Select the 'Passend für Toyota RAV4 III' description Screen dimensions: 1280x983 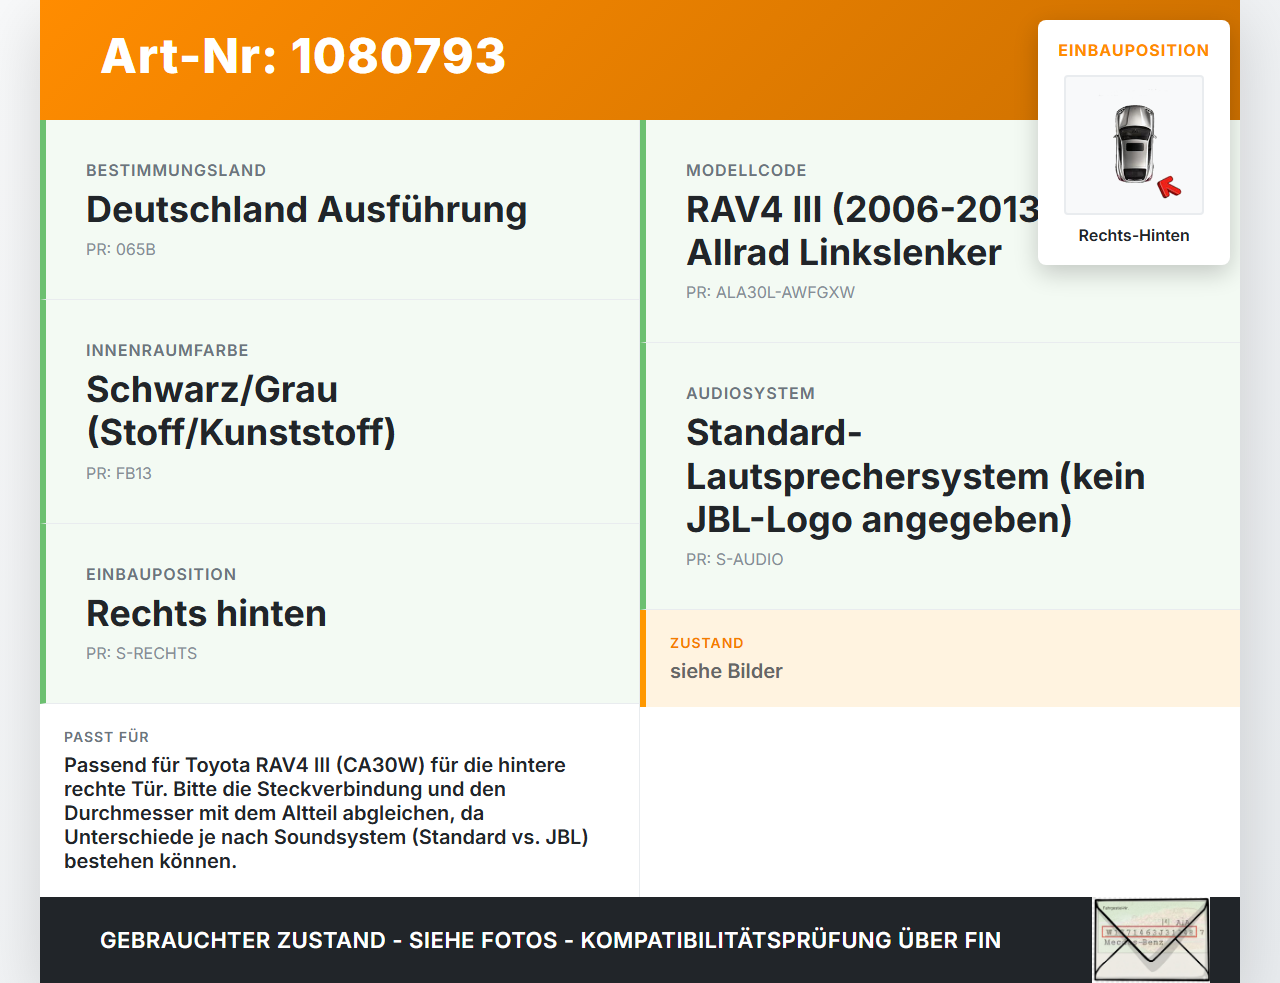(326, 813)
